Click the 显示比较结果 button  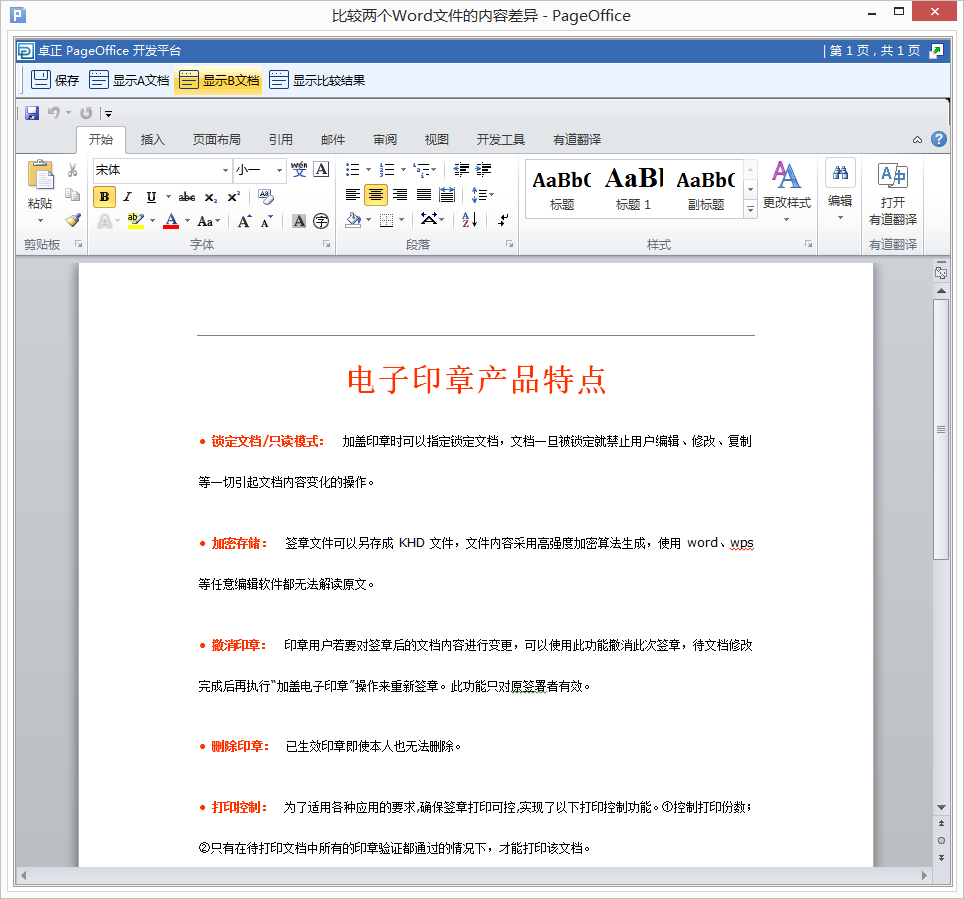tap(317, 81)
